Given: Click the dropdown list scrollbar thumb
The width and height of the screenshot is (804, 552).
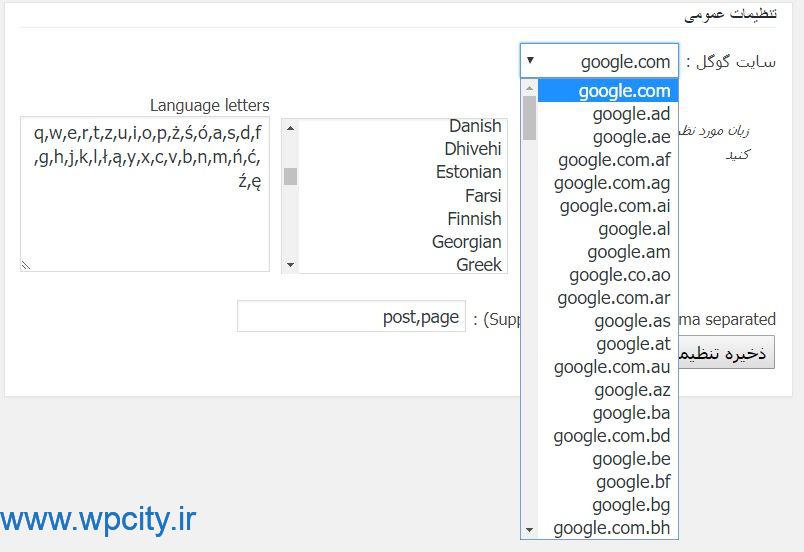Looking at the screenshot, I should pyautogui.click(x=530, y=118).
